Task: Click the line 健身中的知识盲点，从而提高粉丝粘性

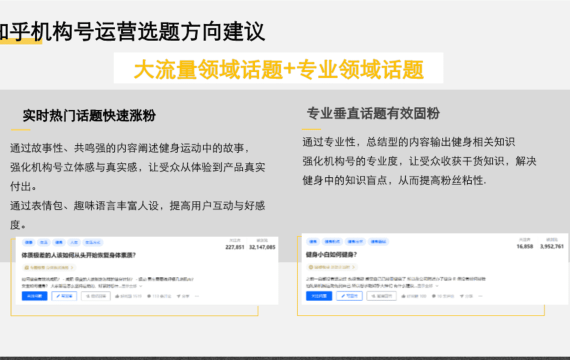Action: pos(394,180)
